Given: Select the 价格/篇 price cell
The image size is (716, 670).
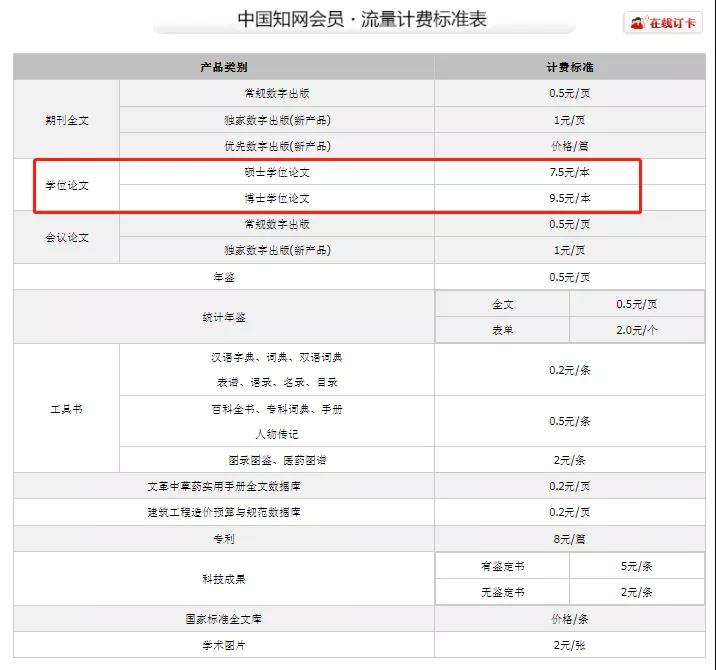Looking at the screenshot, I should pos(570,146).
